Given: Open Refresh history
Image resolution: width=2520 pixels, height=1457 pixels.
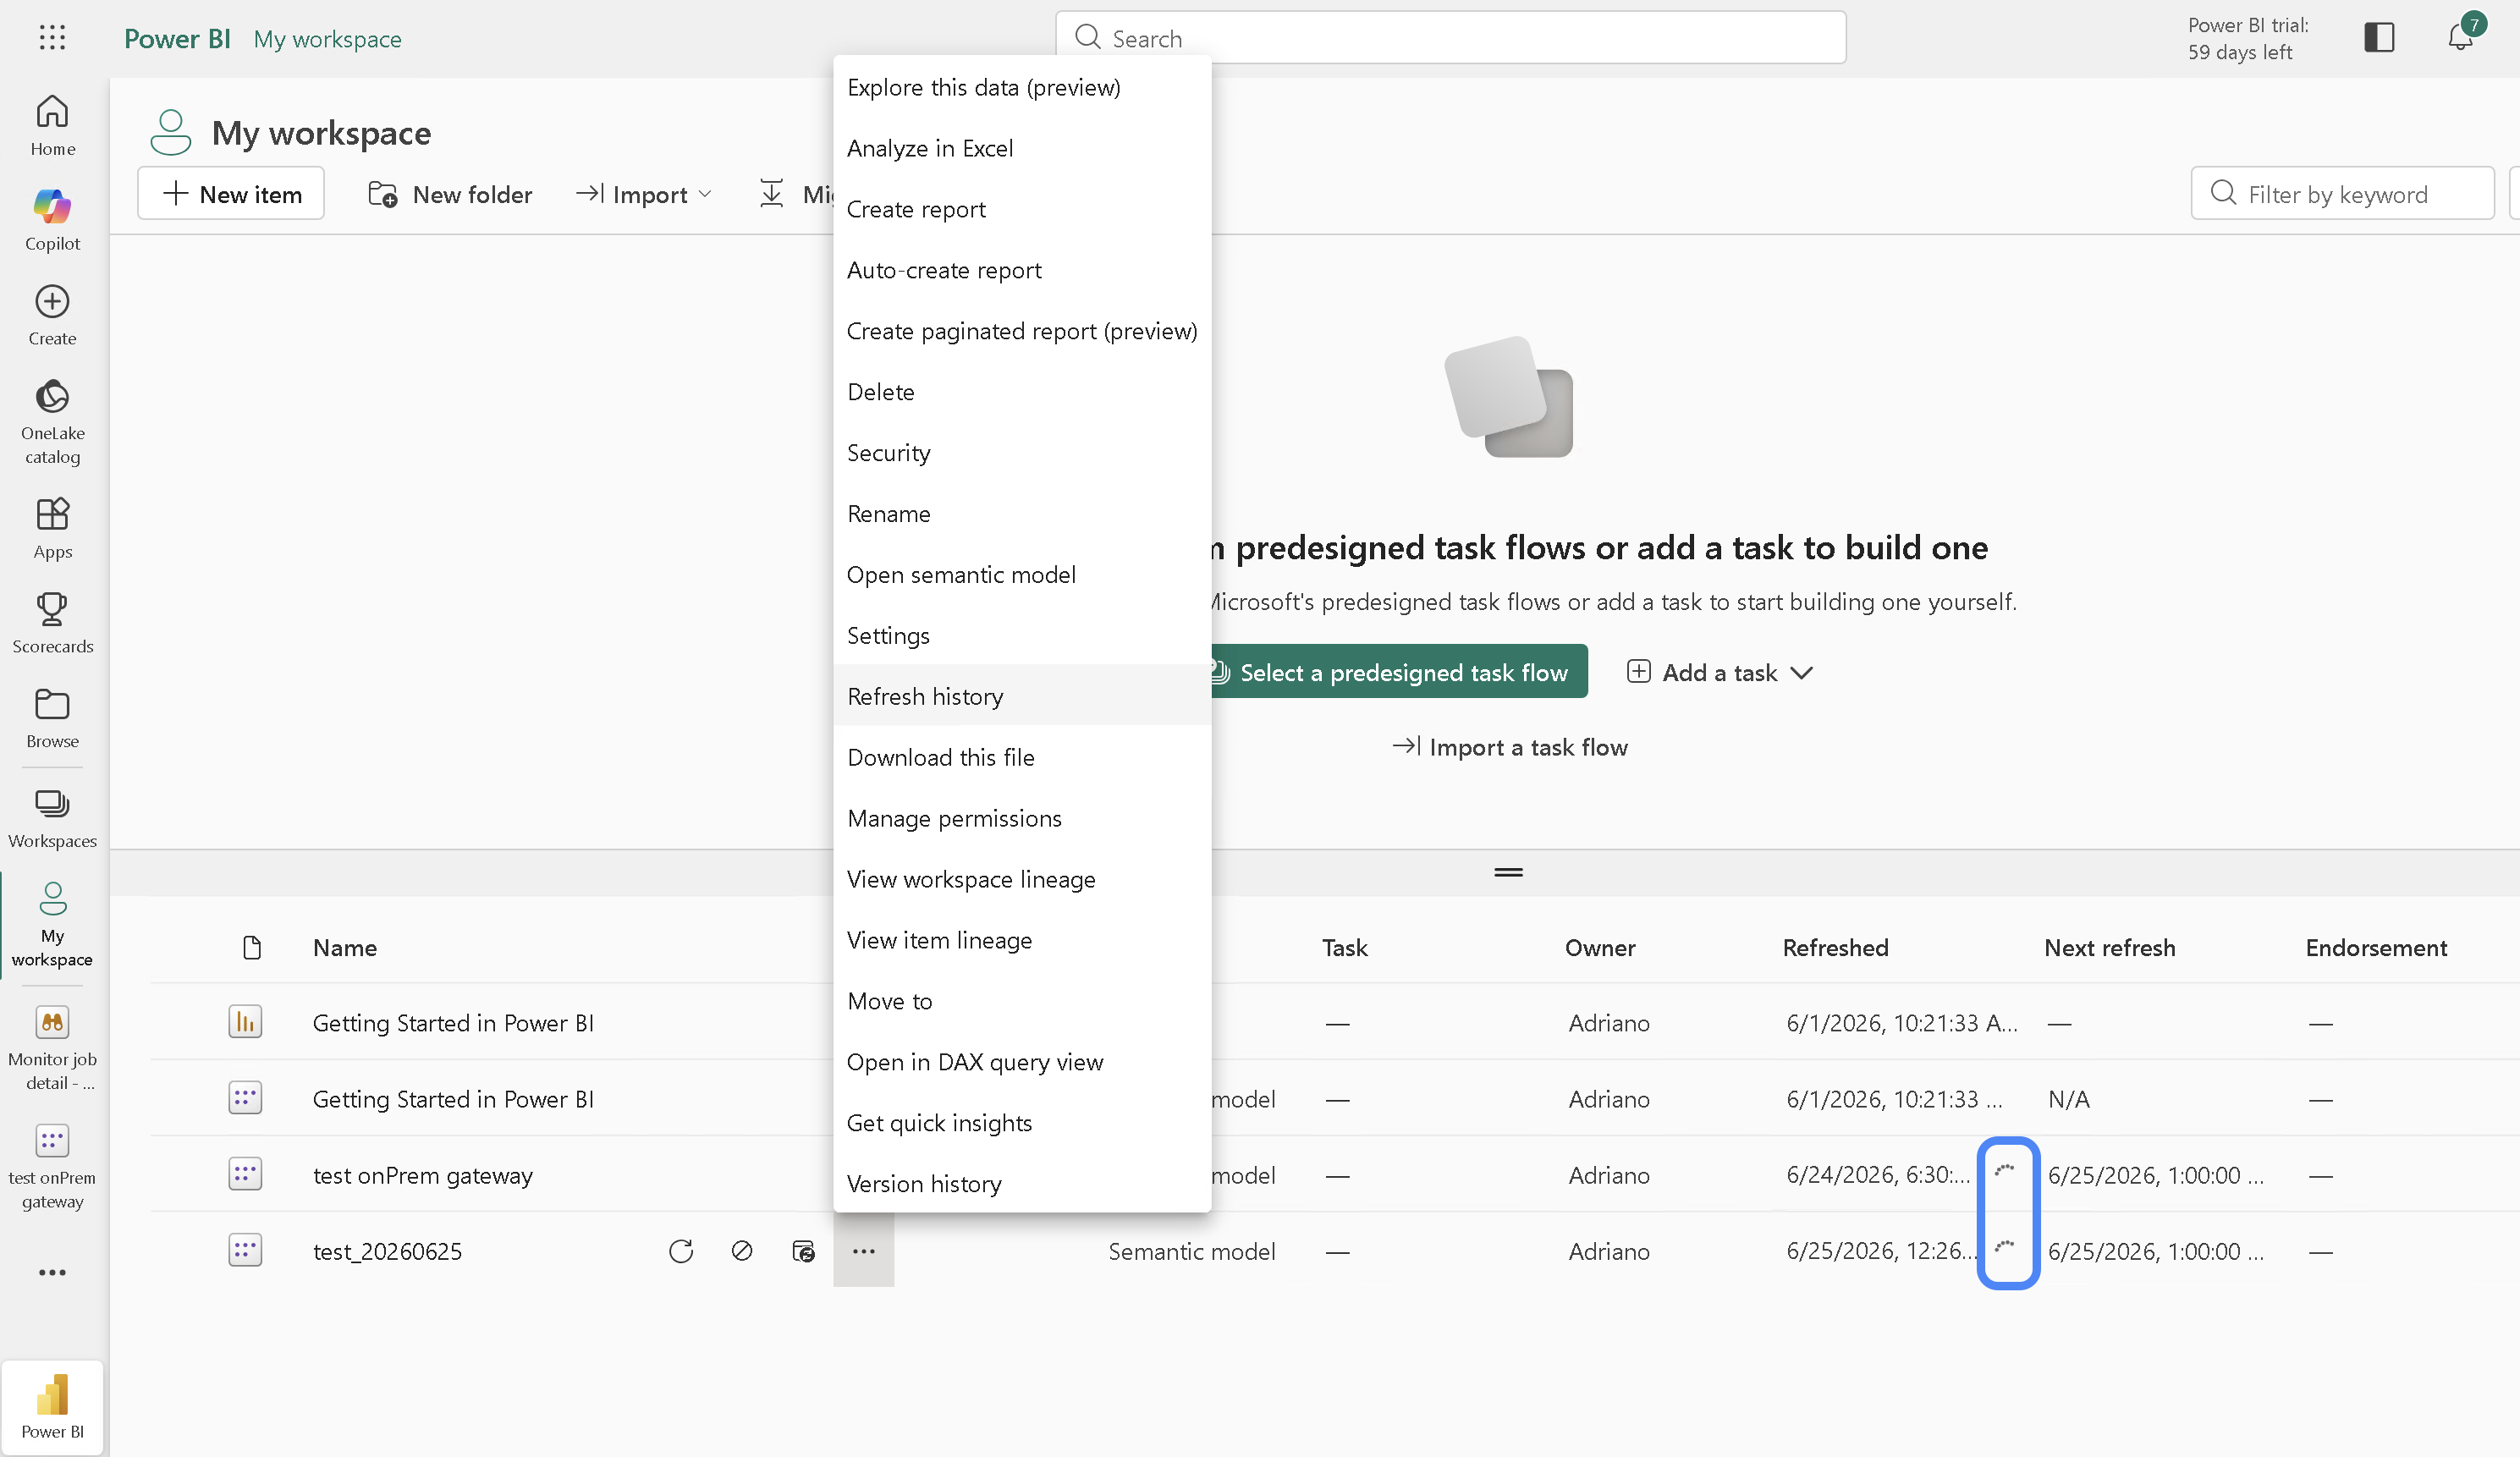Looking at the screenshot, I should tap(1022, 696).
